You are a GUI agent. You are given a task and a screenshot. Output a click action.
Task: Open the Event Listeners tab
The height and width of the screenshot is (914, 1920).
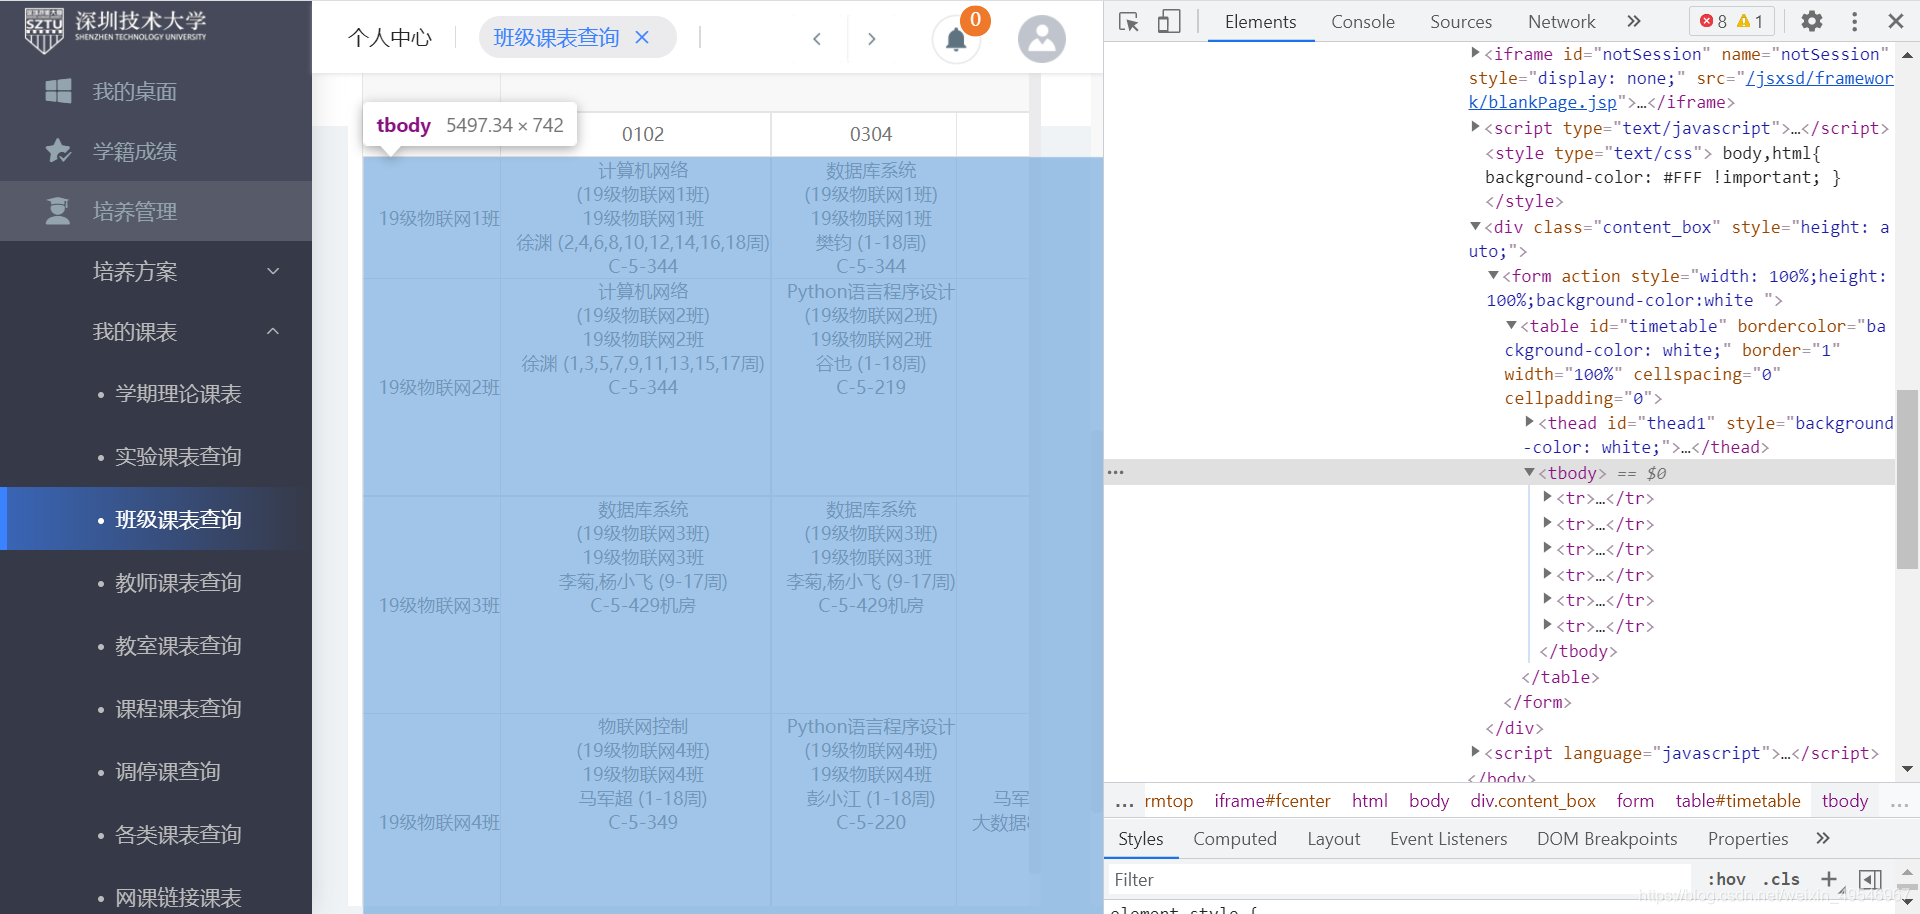click(x=1448, y=838)
